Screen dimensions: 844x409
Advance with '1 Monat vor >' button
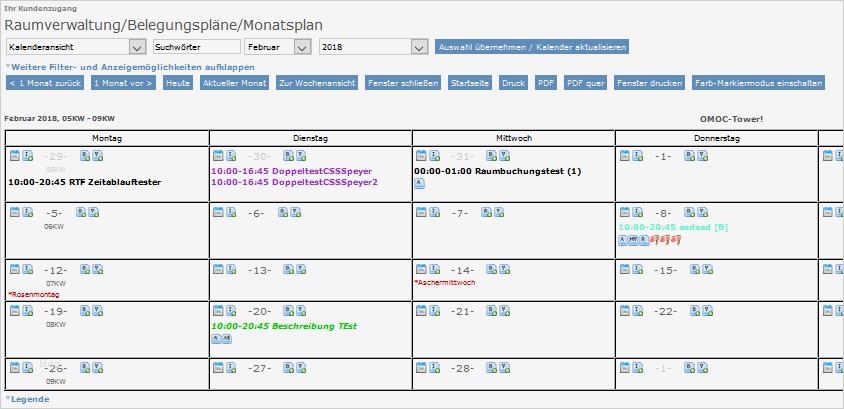(x=123, y=83)
